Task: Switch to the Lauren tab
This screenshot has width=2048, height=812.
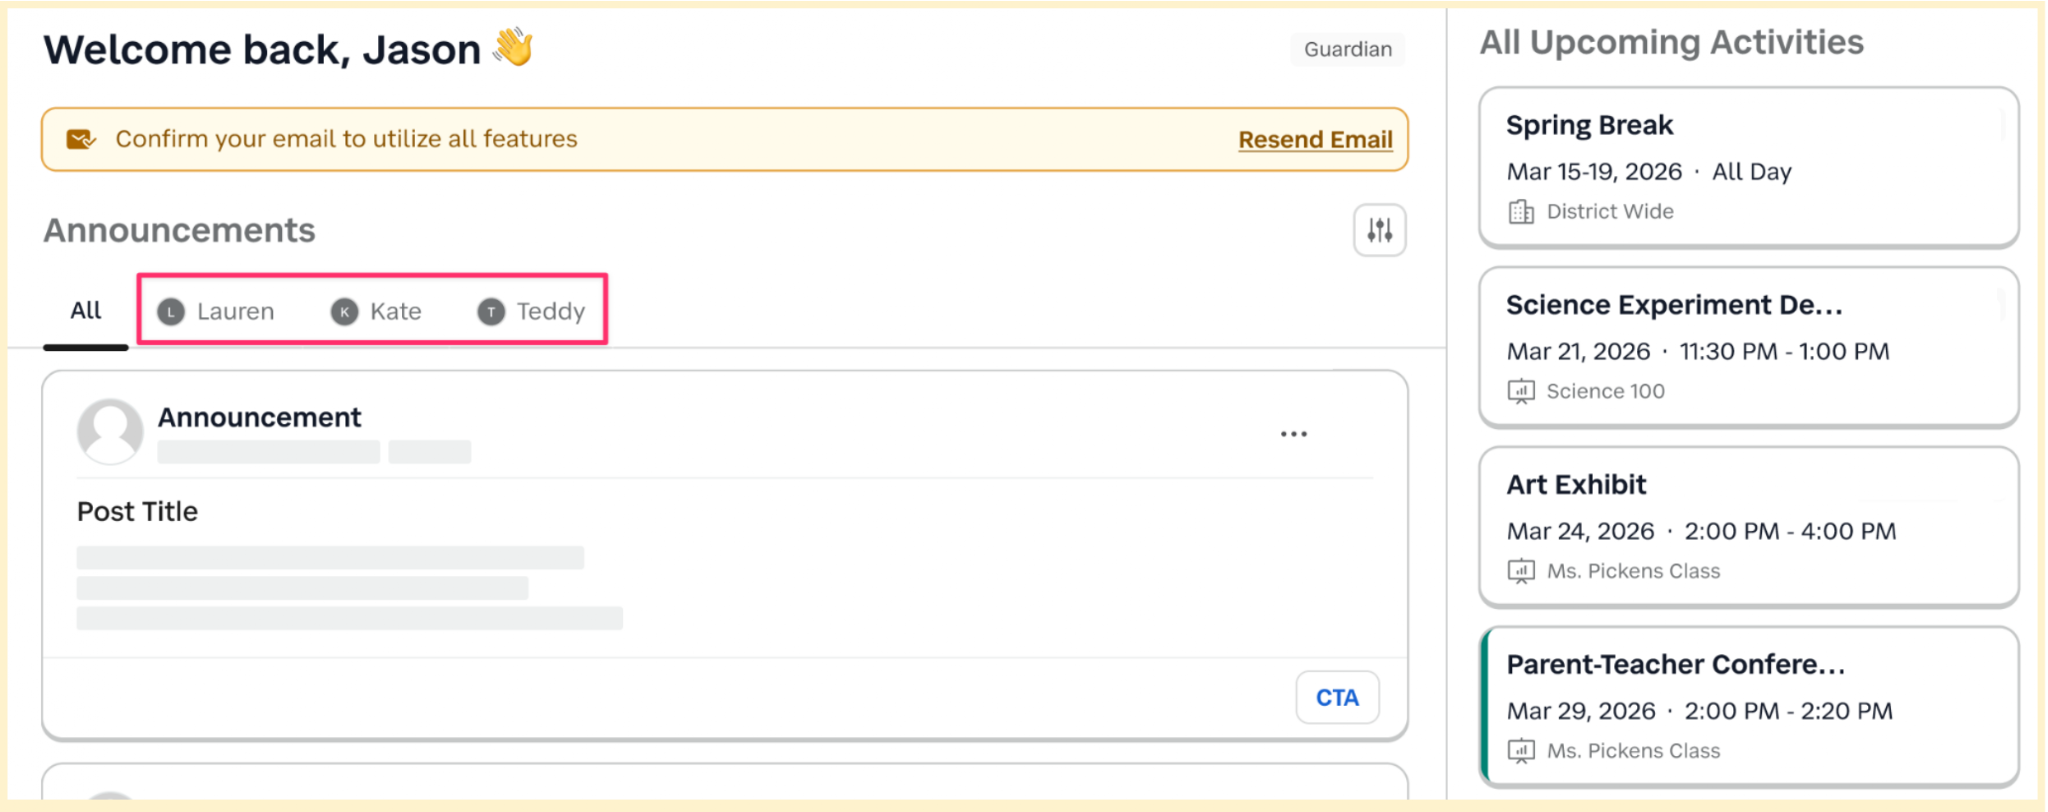Action: click(x=216, y=312)
